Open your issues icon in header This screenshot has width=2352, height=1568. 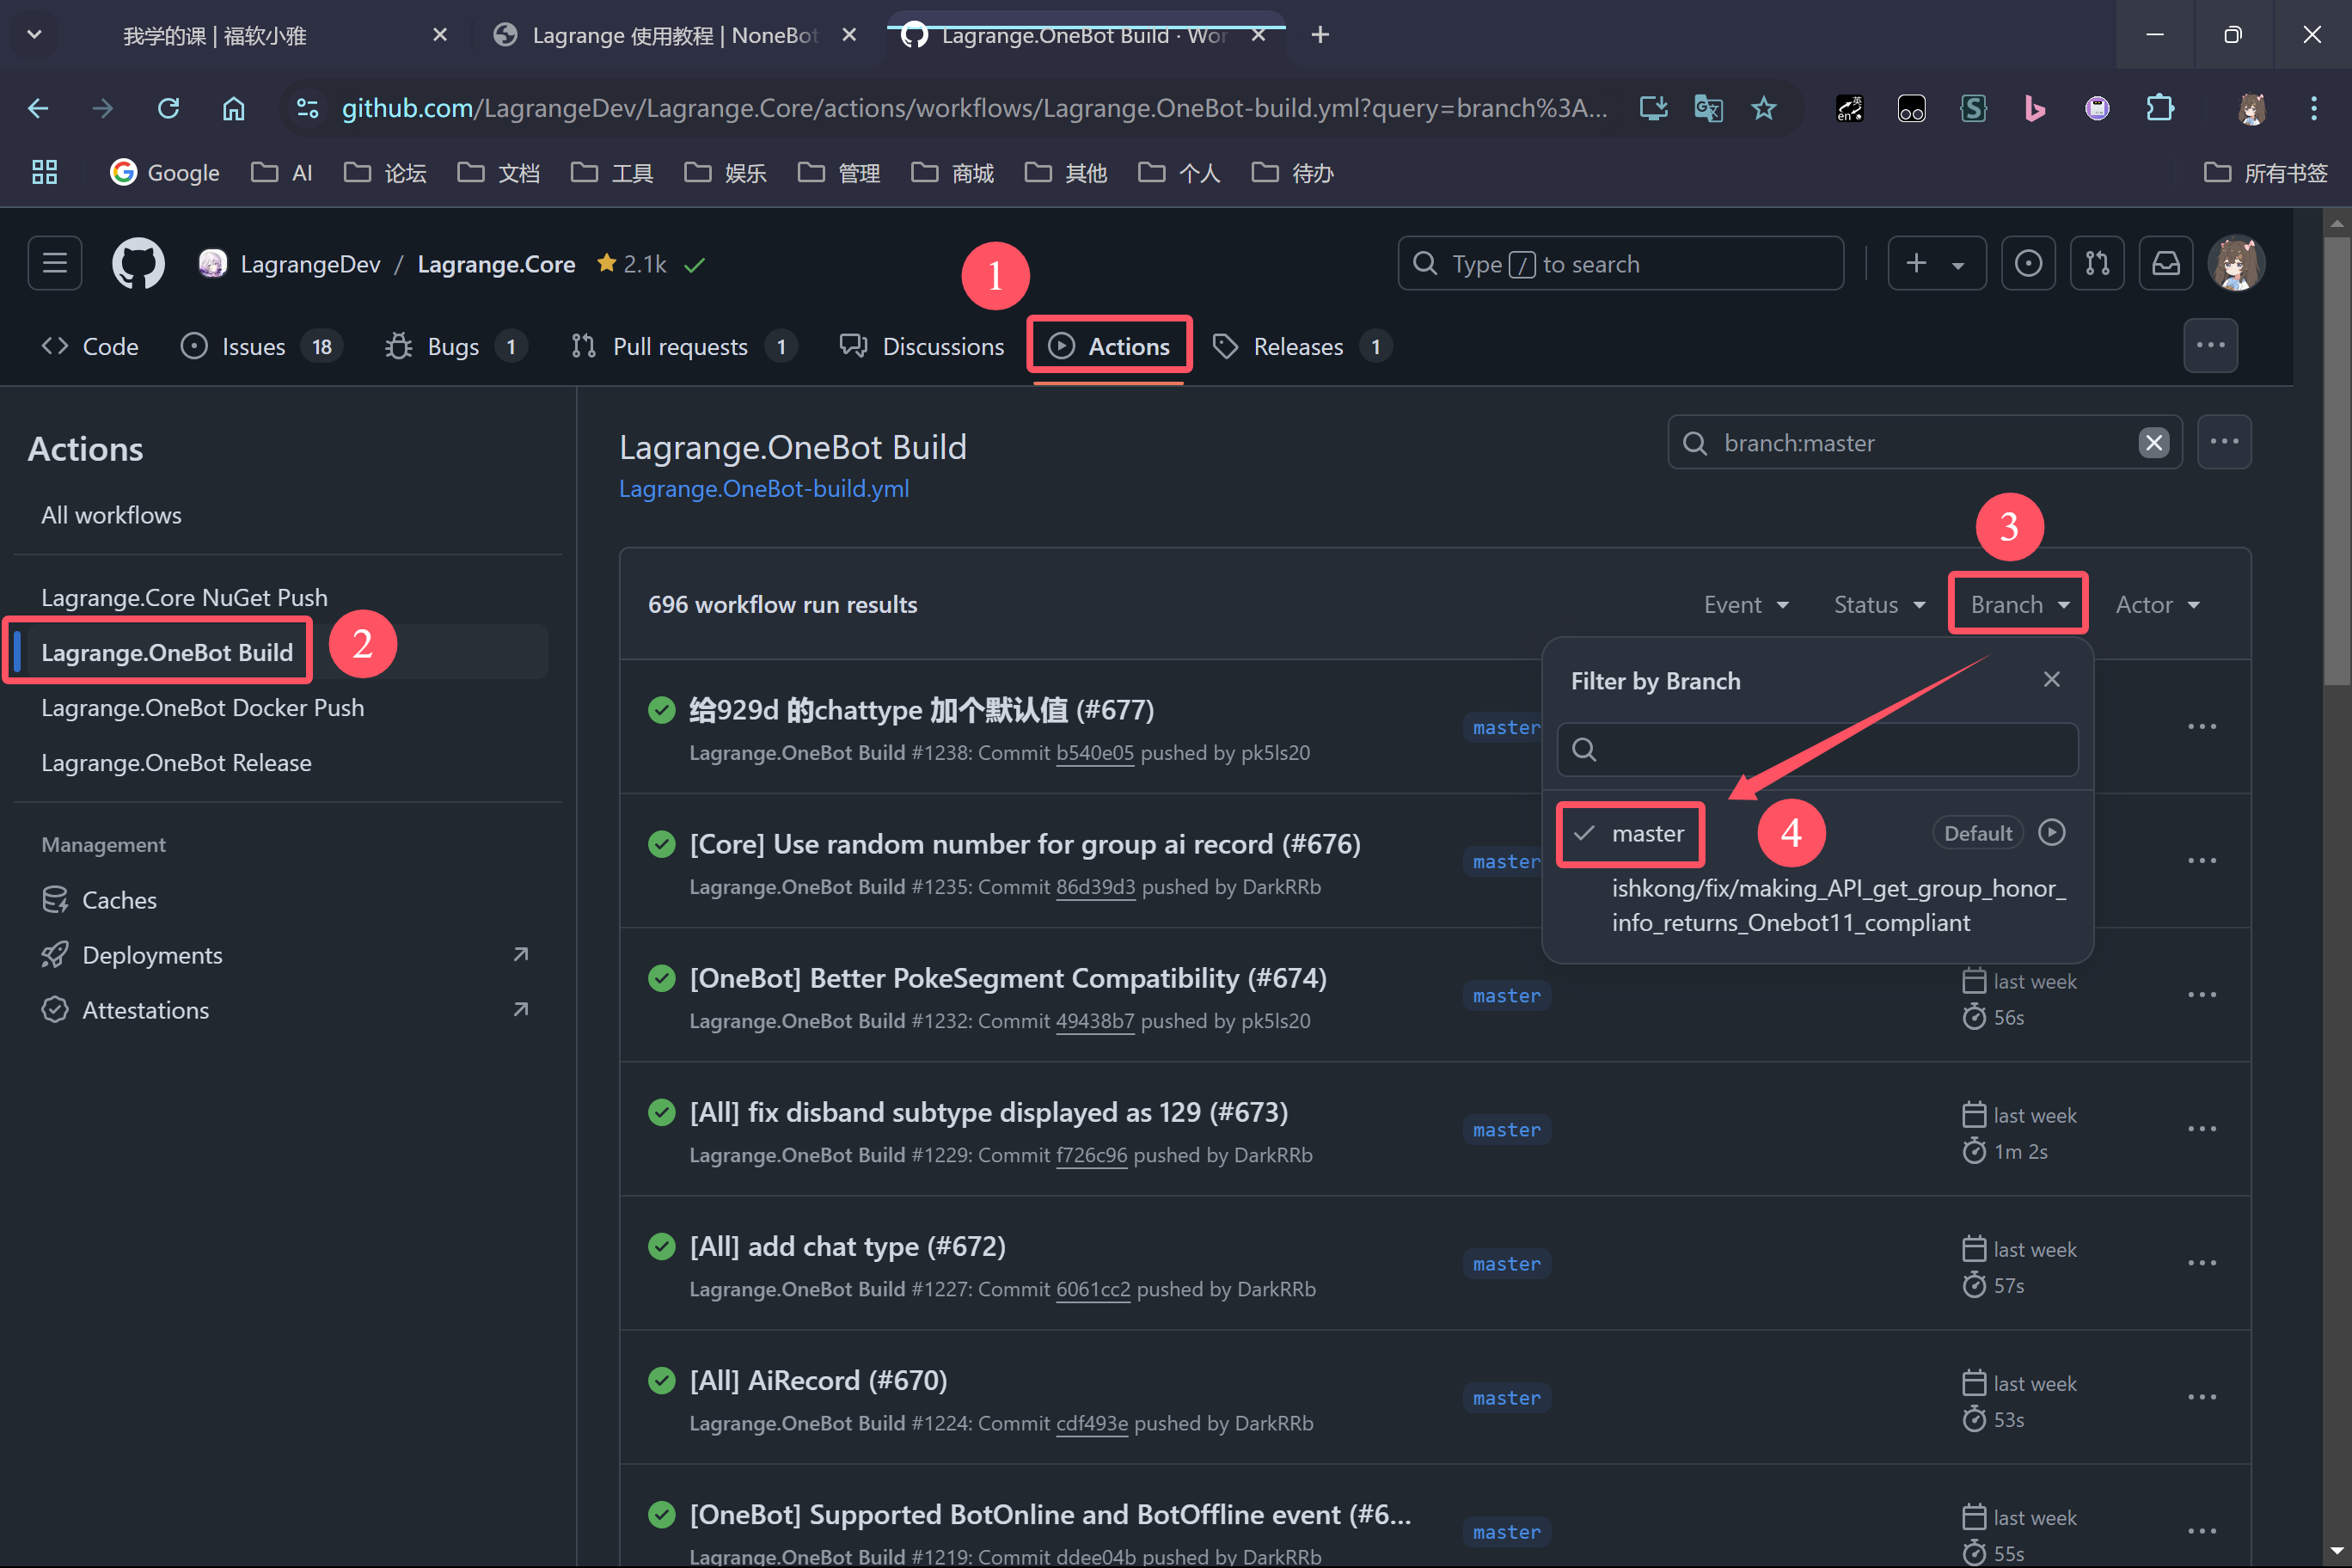[x=2028, y=263]
